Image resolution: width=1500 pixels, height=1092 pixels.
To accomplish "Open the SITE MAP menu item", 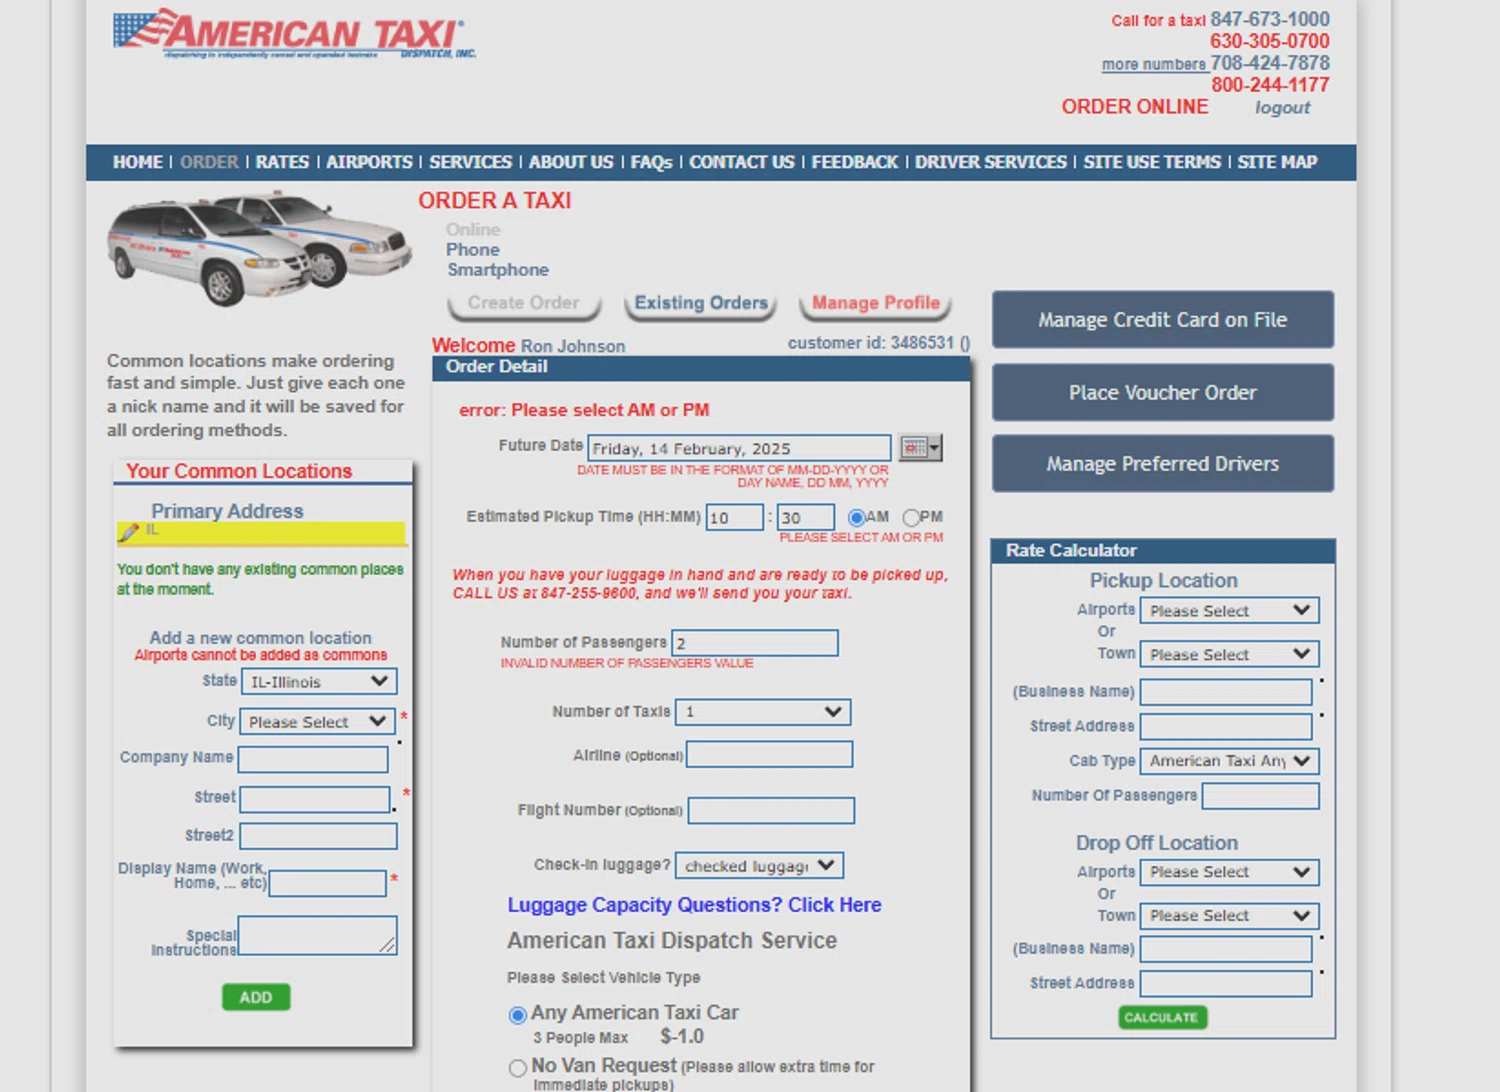I will pyautogui.click(x=1277, y=162).
